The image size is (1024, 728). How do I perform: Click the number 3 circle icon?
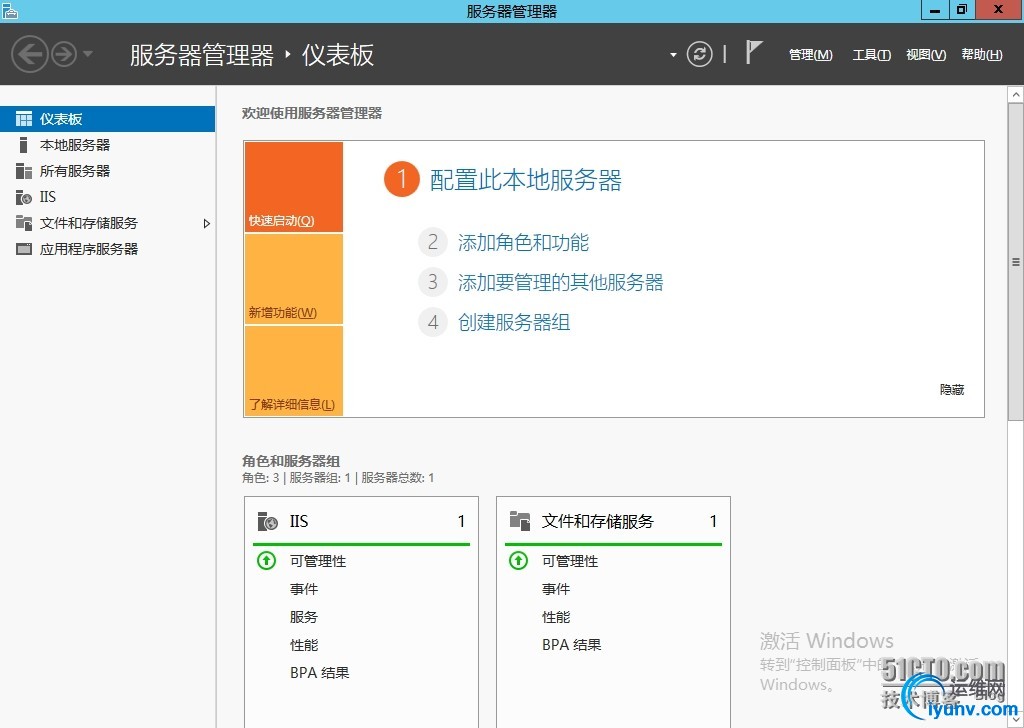(432, 282)
